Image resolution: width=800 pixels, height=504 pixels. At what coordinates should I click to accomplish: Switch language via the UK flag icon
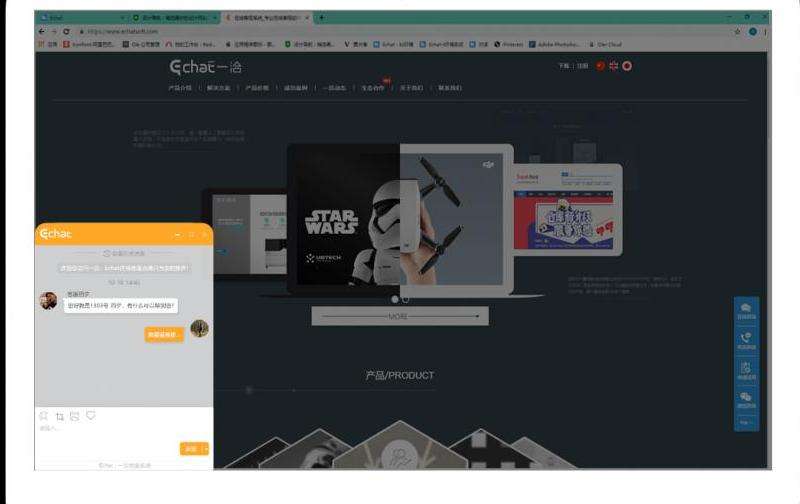[x=613, y=66]
